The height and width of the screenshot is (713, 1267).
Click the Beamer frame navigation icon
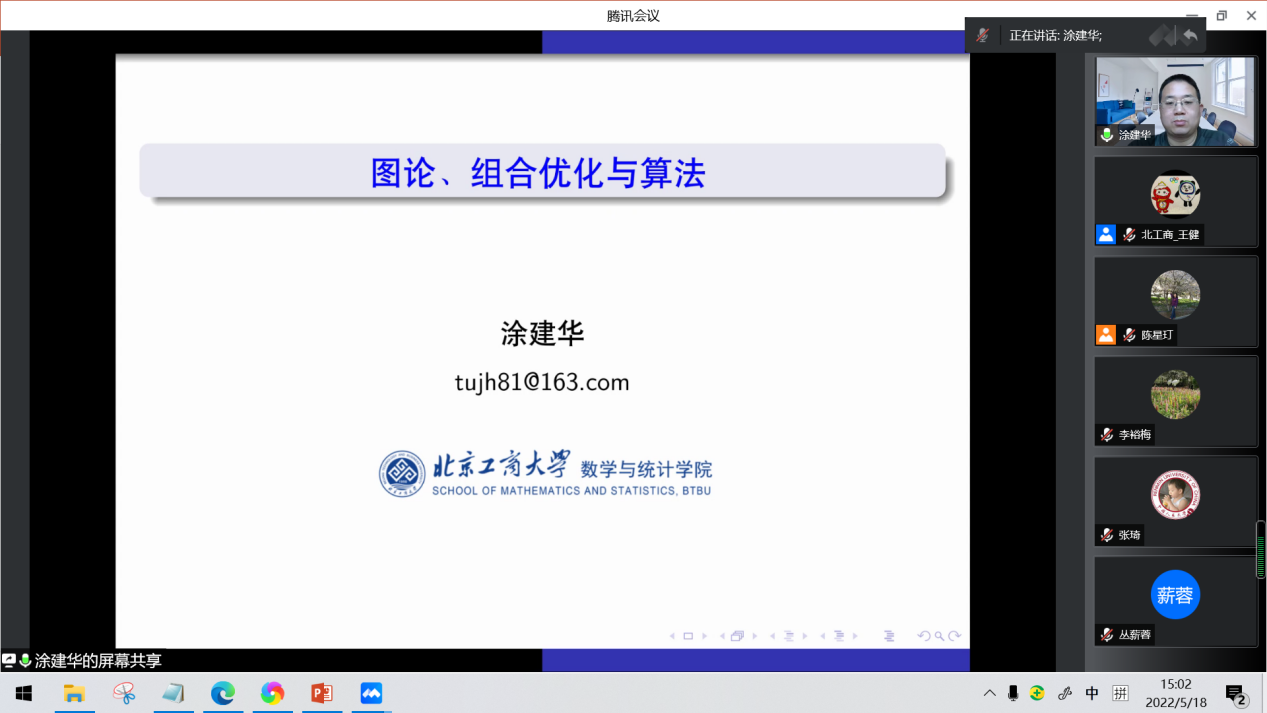point(738,636)
